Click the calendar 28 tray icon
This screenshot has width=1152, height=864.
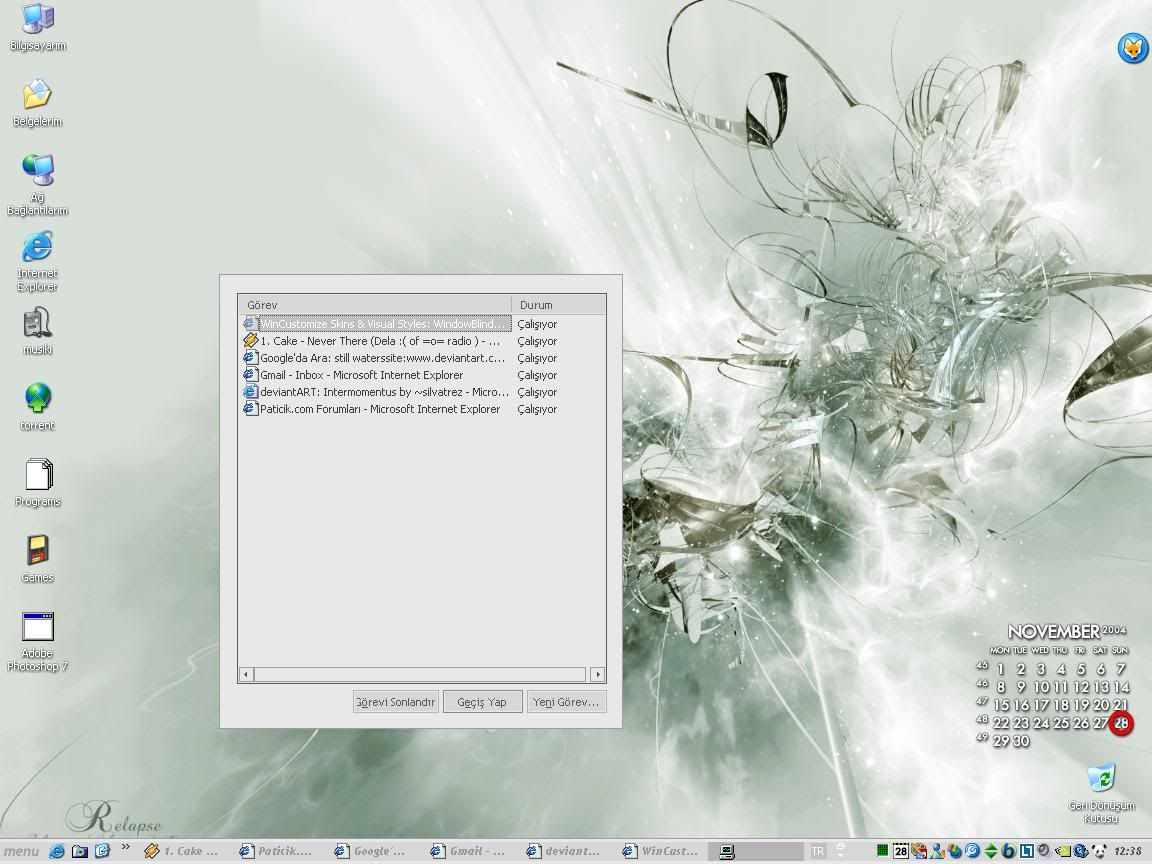(x=901, y=851)
